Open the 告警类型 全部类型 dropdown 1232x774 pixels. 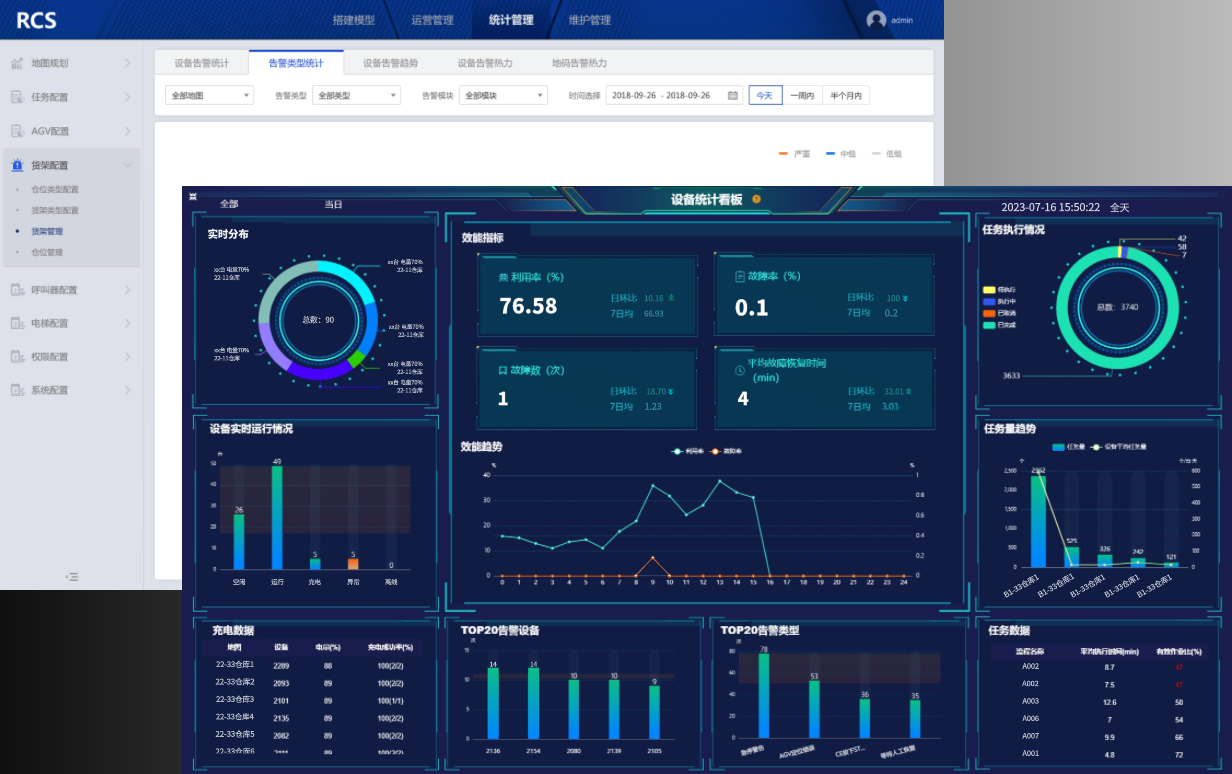[x=356, y=96]
